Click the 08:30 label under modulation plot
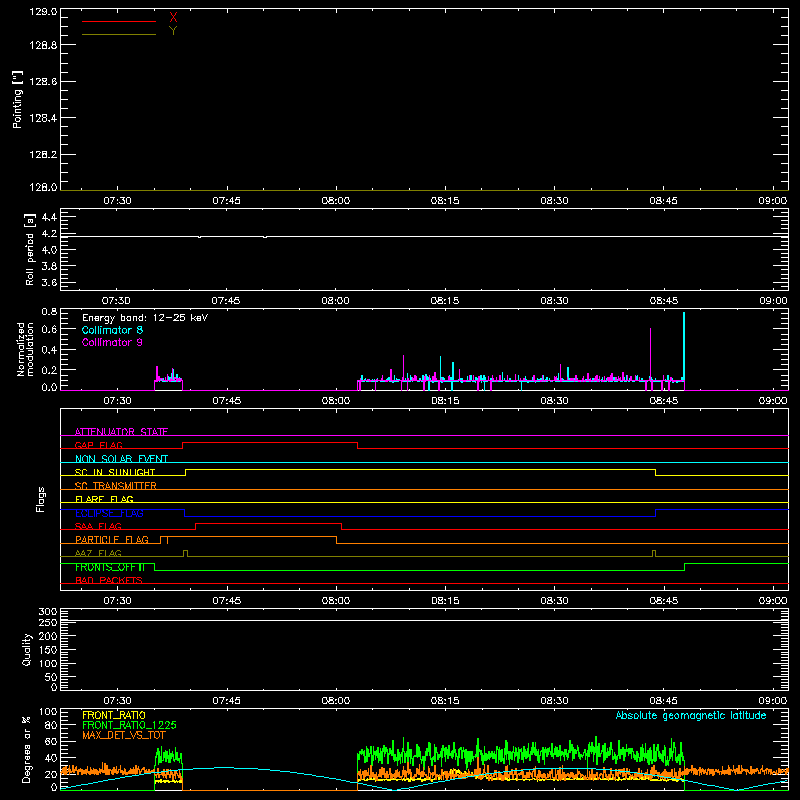Image resolution: width=800 pixels, height=800 pixels. click(x=554, y=401)
